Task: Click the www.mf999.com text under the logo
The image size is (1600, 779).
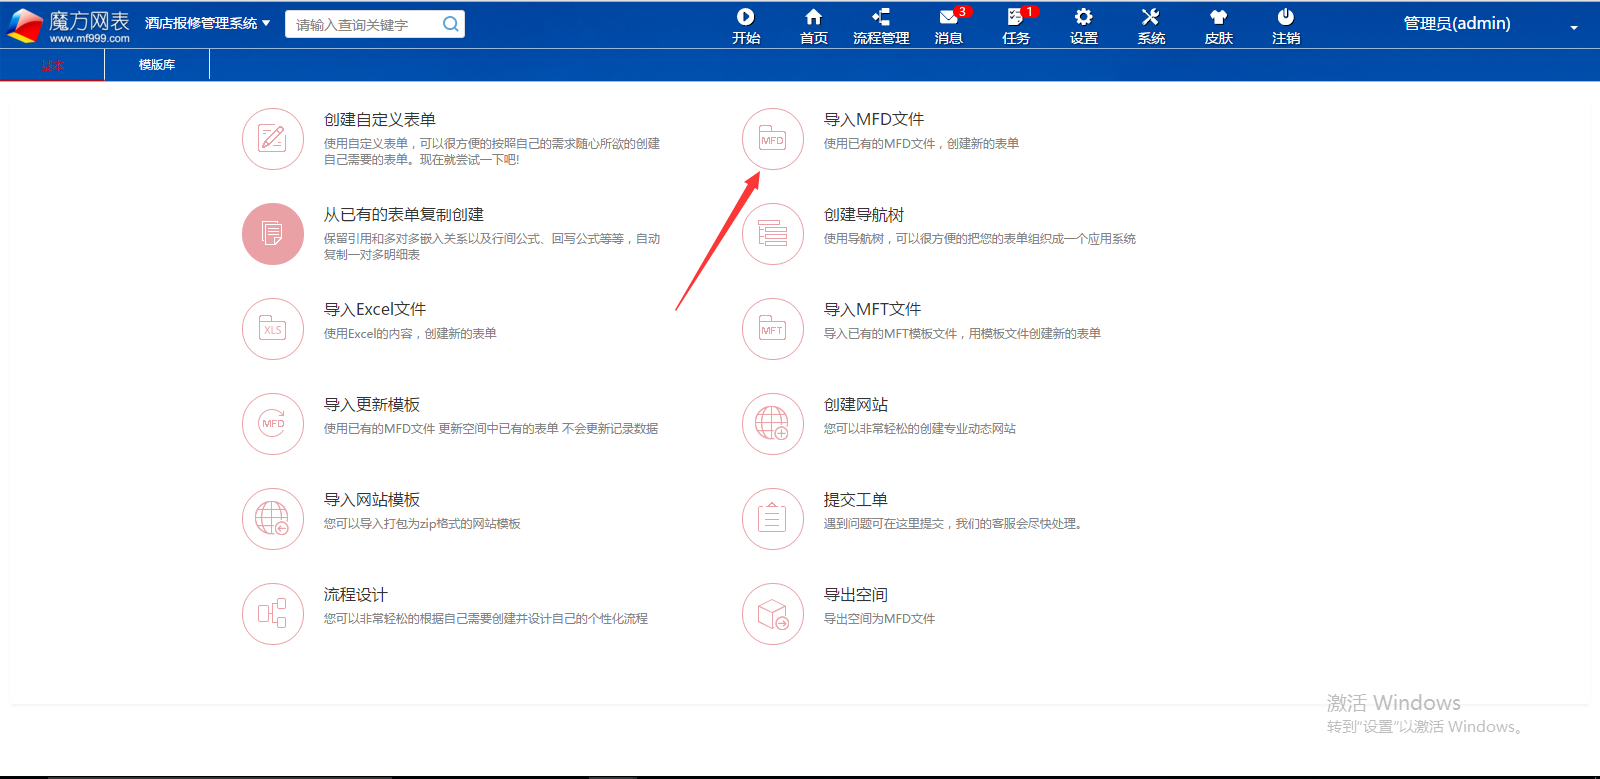Action: tap(90, 39)
